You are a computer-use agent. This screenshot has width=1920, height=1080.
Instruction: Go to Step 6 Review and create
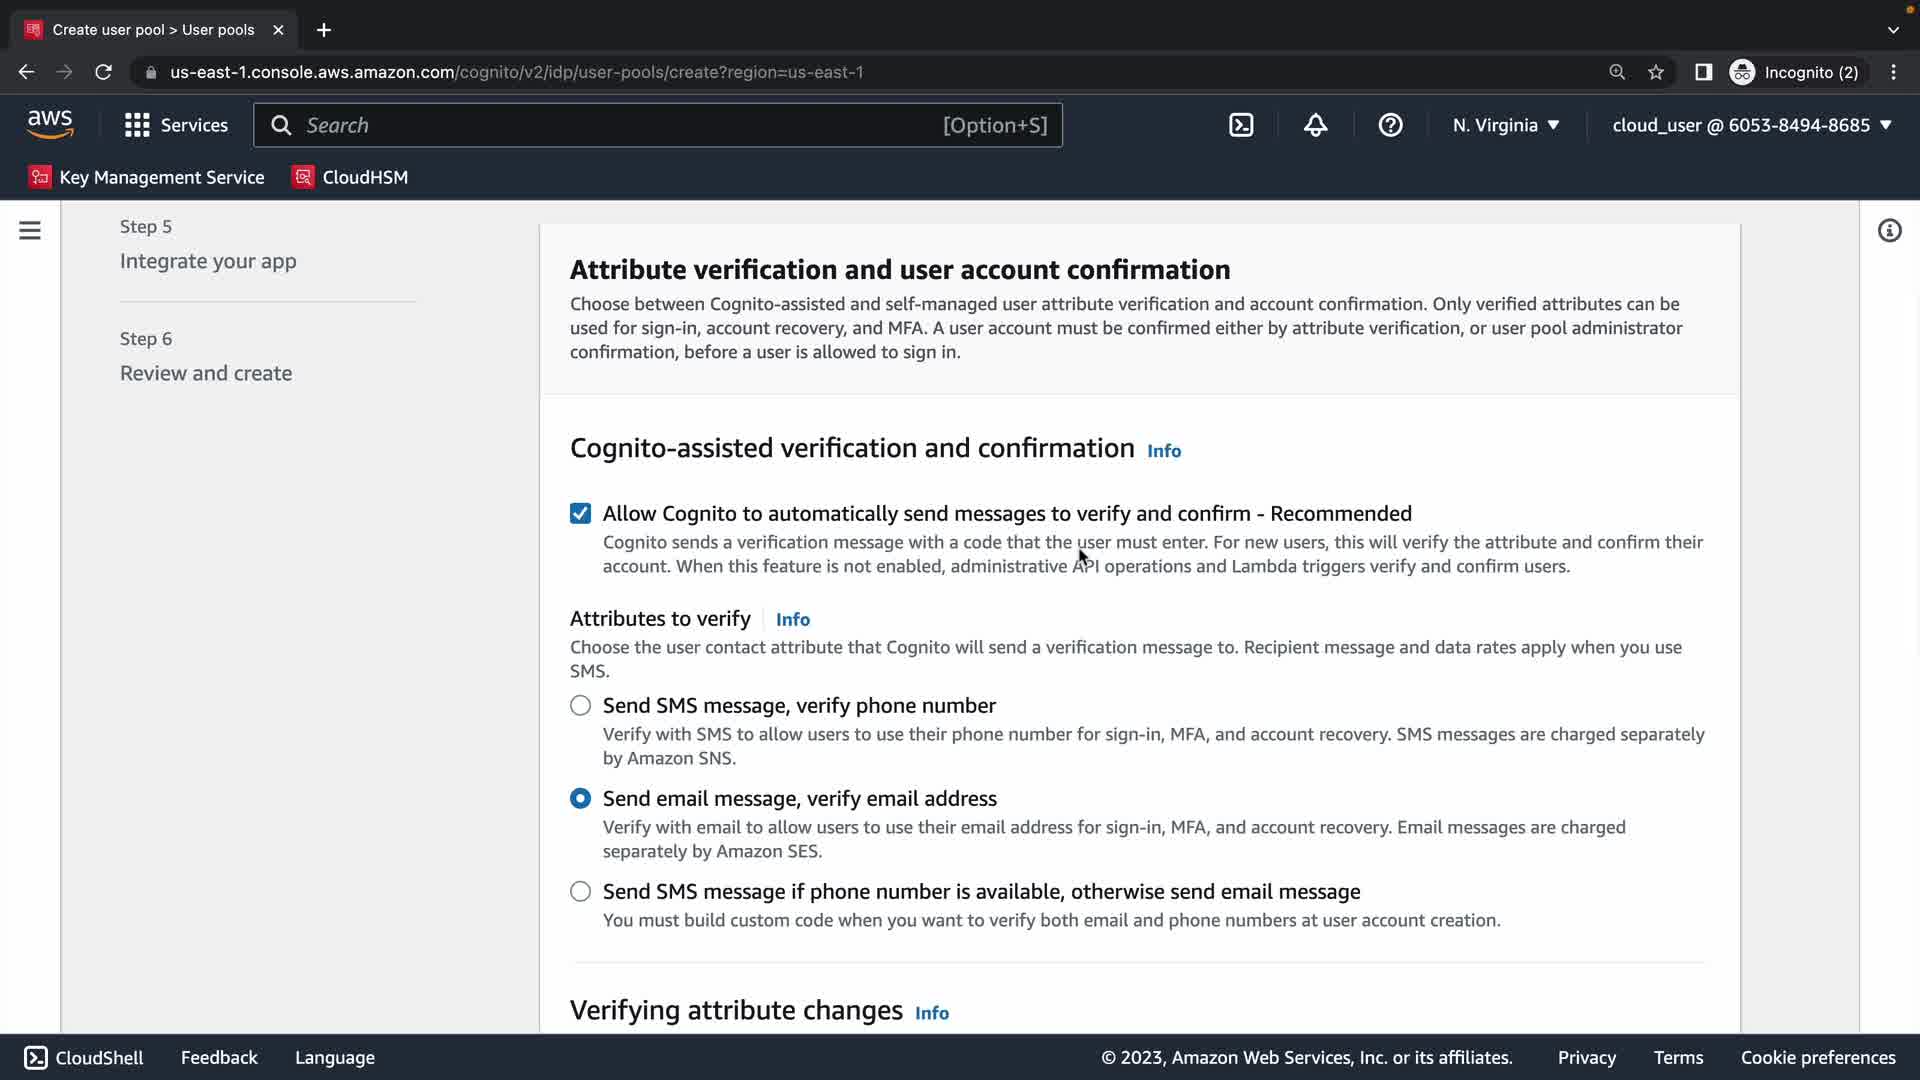tap(206, 373)
